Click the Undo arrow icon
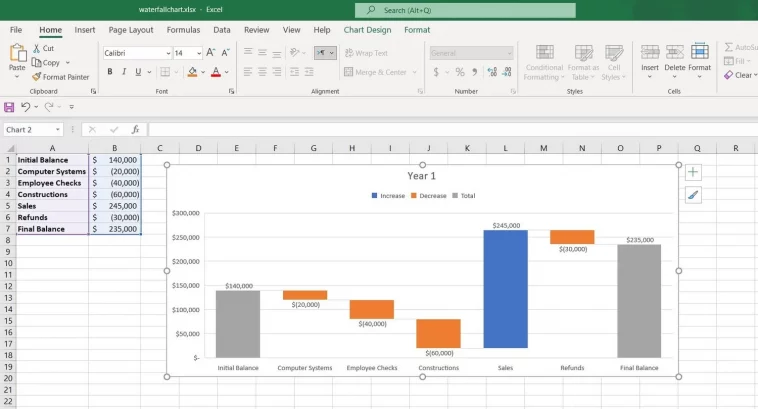Image resolution: width=758 pixels, height=409 pixels. pos(26,106)
